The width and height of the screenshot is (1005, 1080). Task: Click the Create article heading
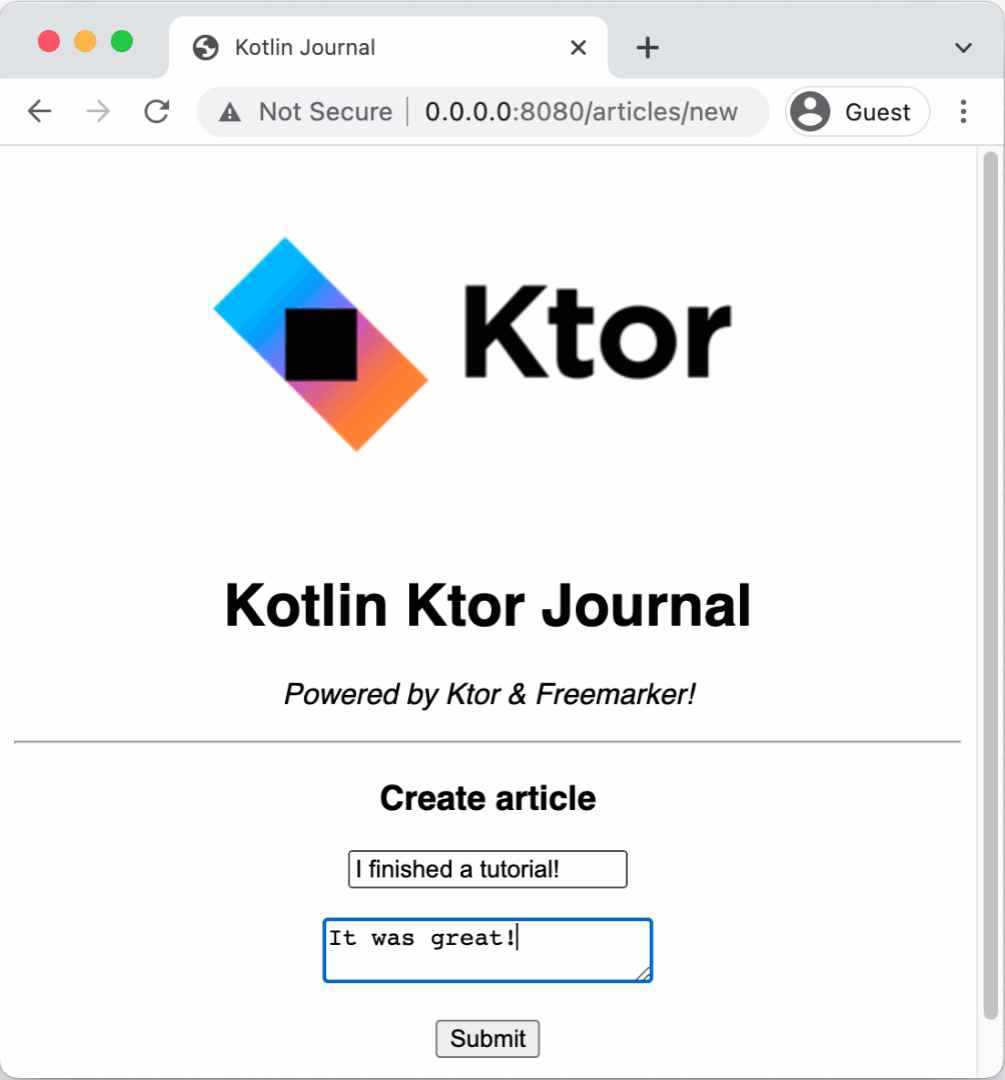pyautogui.click(x=488, y=798)
